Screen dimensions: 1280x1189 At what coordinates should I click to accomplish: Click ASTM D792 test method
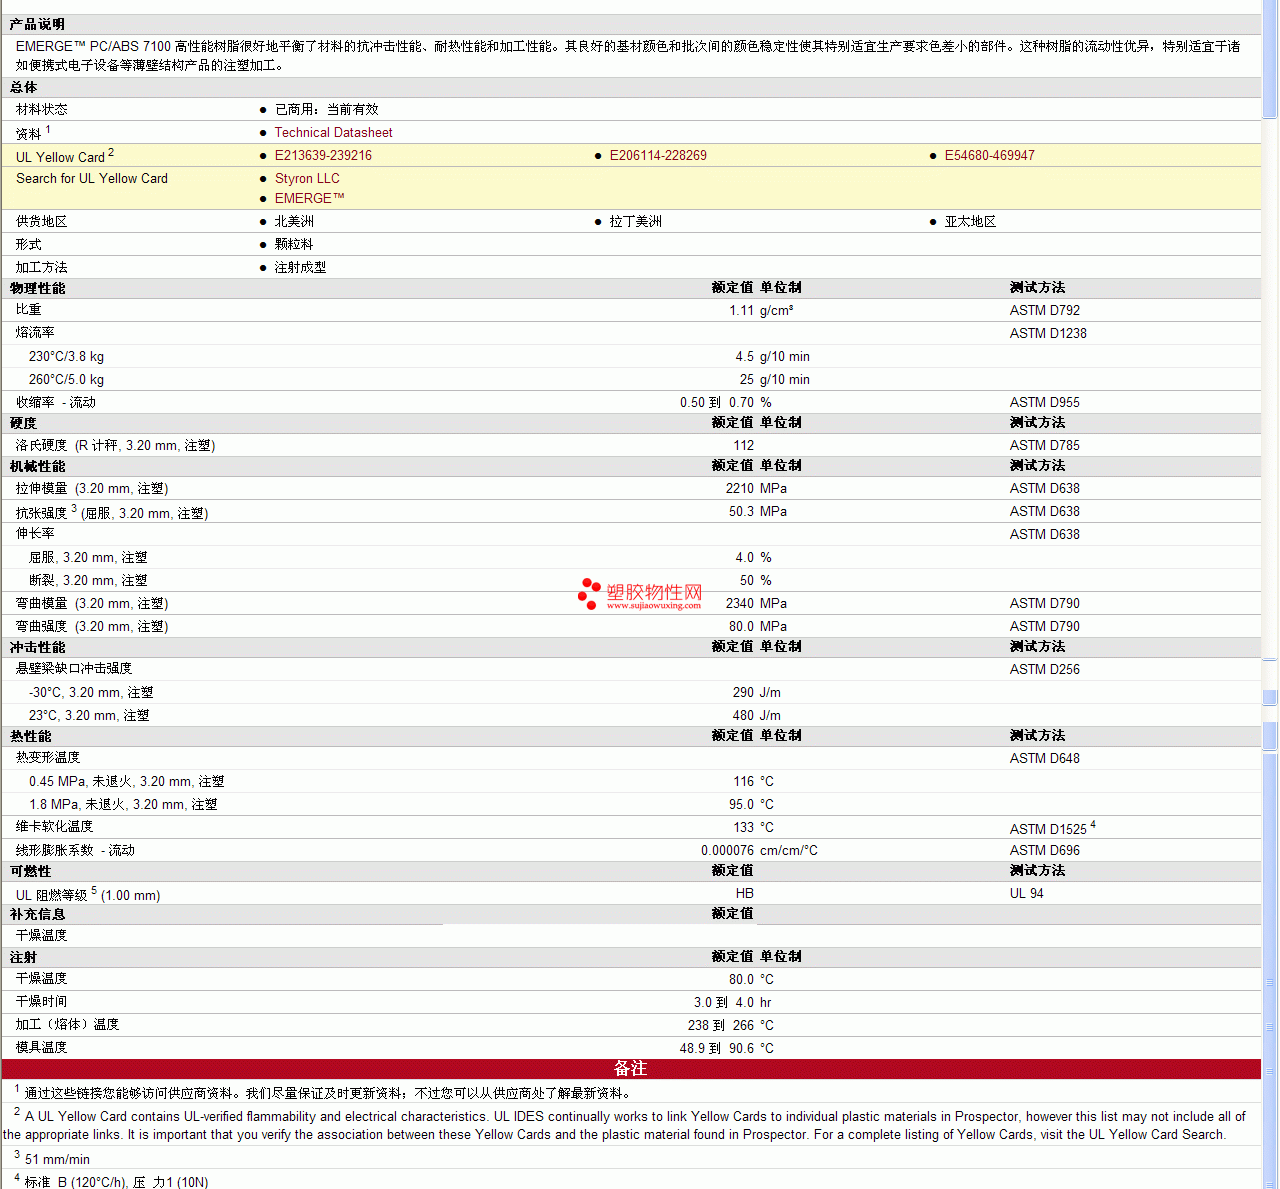click(1045, 310)
